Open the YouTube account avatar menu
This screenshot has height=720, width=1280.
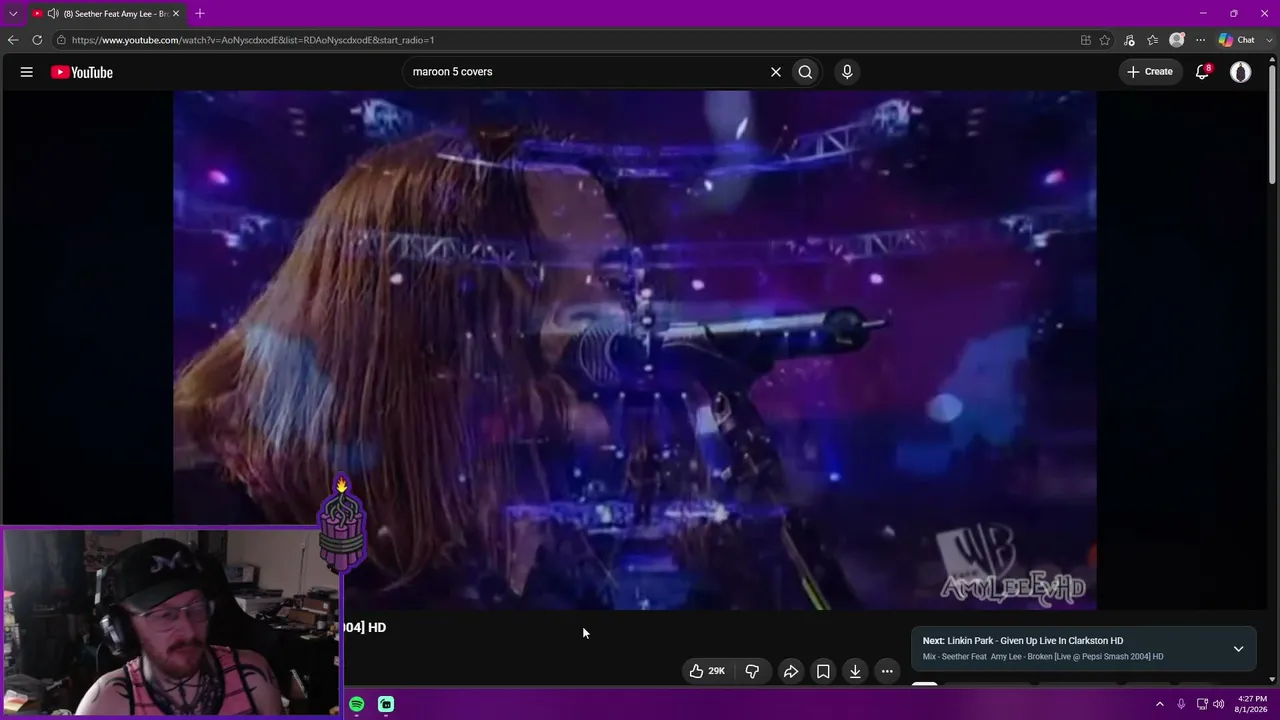tap(1240, 72)
